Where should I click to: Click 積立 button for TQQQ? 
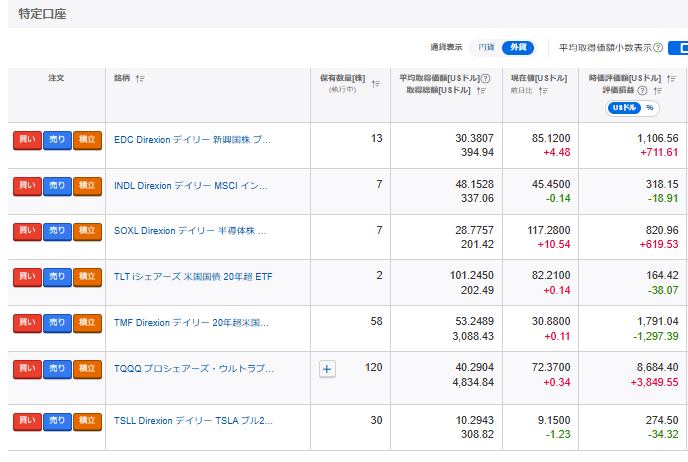pos(87,369)
